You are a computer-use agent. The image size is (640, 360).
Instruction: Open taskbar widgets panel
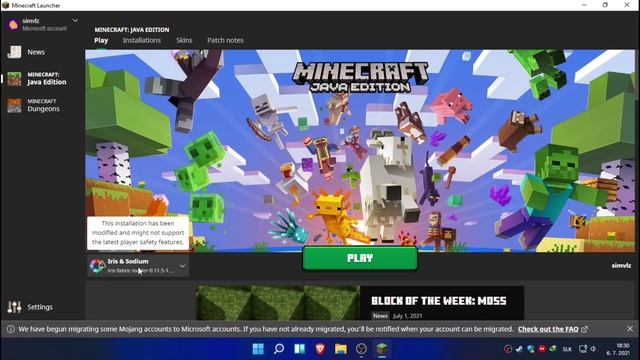tap(300, 349)
